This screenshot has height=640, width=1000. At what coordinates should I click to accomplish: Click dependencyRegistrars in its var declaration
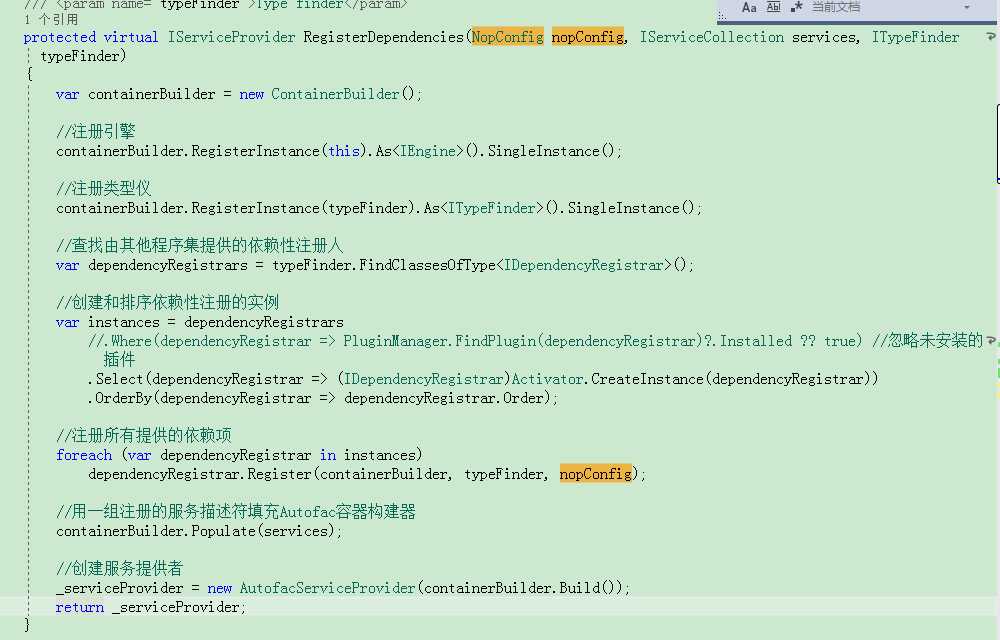pyautogui.click(x=168, y=265)
